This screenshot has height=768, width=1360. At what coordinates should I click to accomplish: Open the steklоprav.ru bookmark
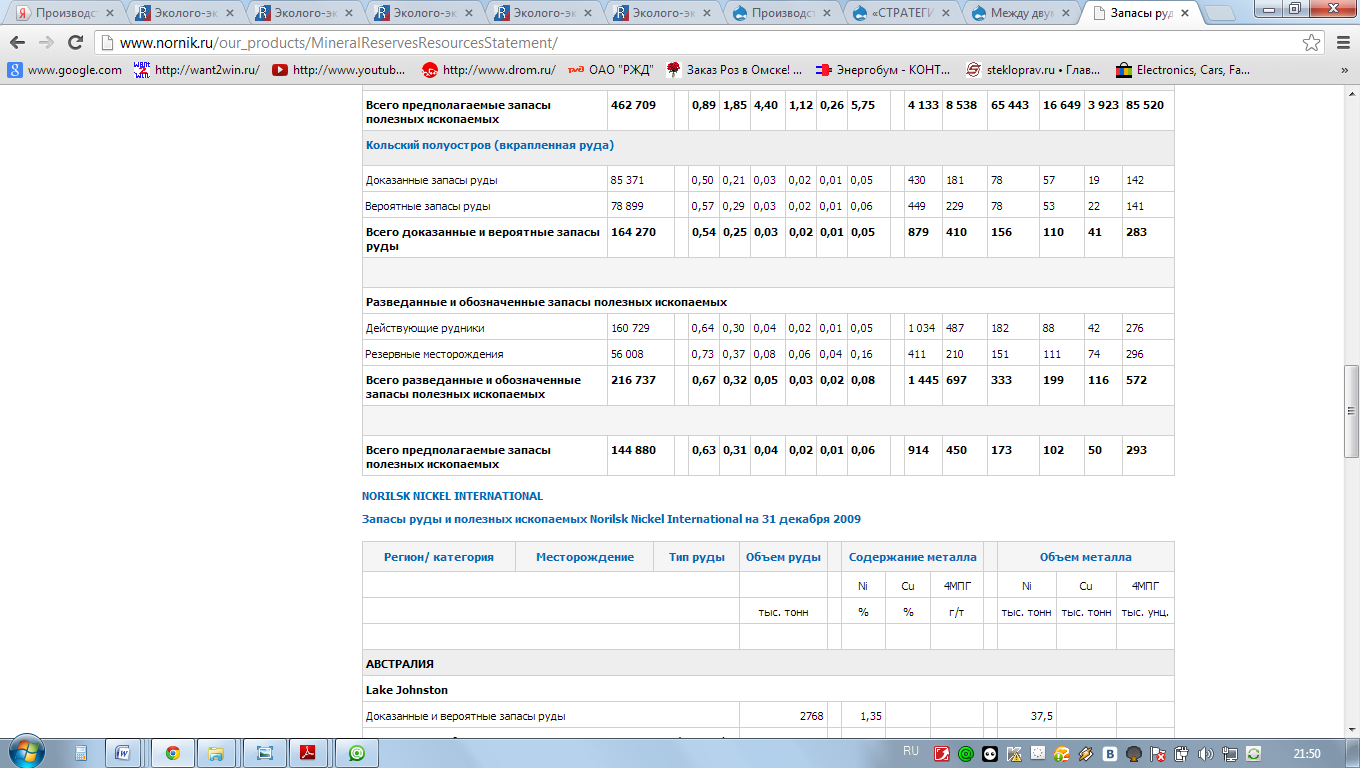coord(1035,70)
